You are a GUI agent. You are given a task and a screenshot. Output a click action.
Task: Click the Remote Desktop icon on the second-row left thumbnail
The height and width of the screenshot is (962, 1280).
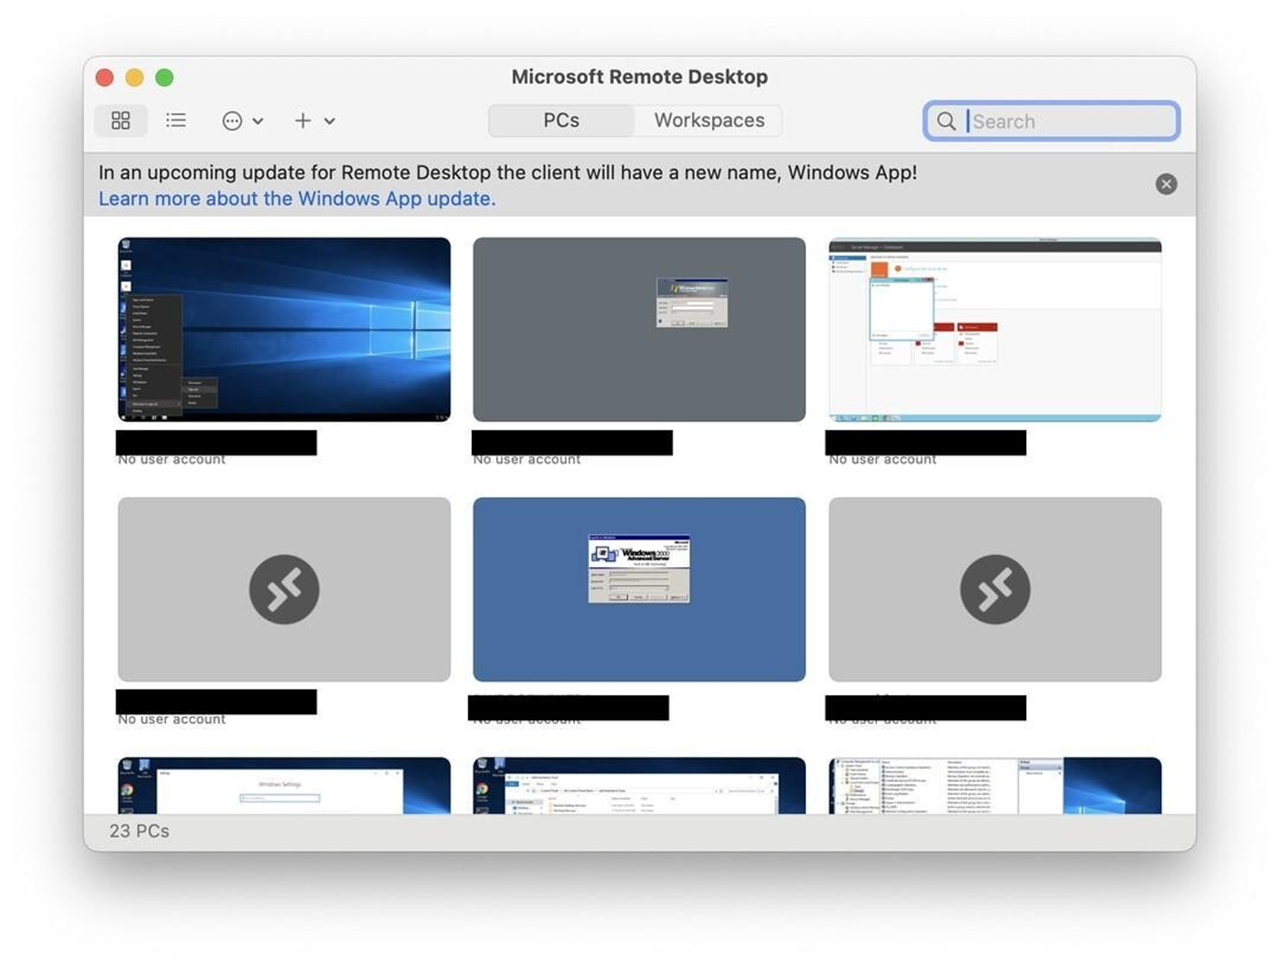284,589
